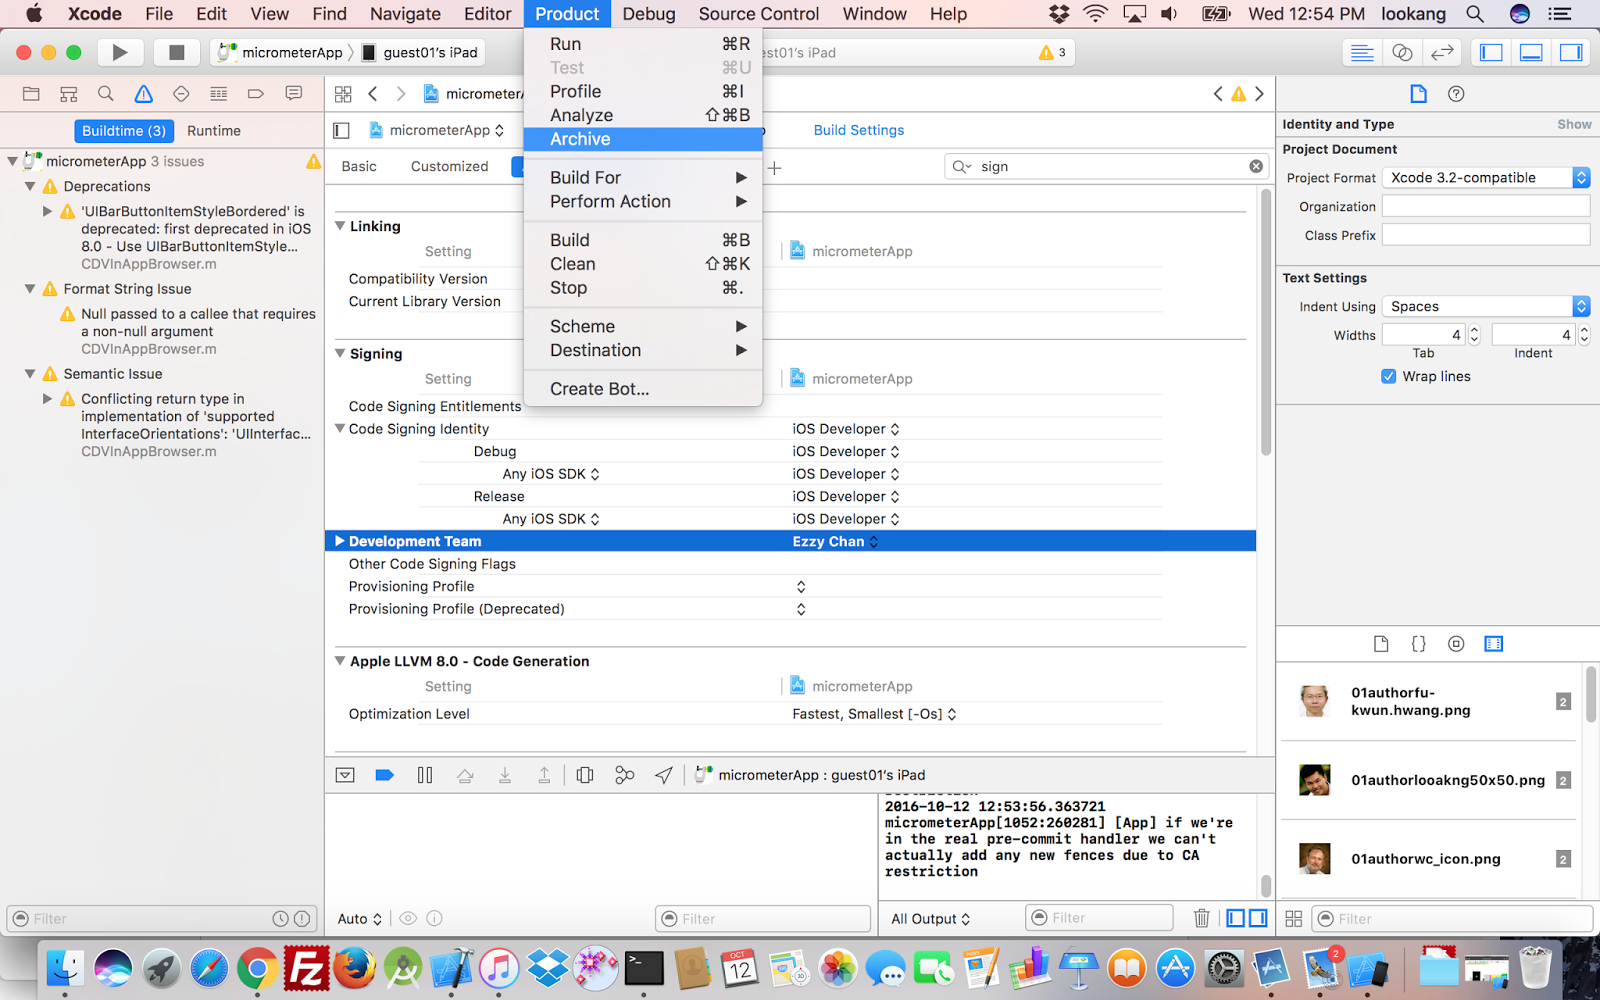Image resolution: width=1600 pixels, height=1000 pixels.
Task: Open the related items grid icon in jump bar
Action: tap(343, 94)
